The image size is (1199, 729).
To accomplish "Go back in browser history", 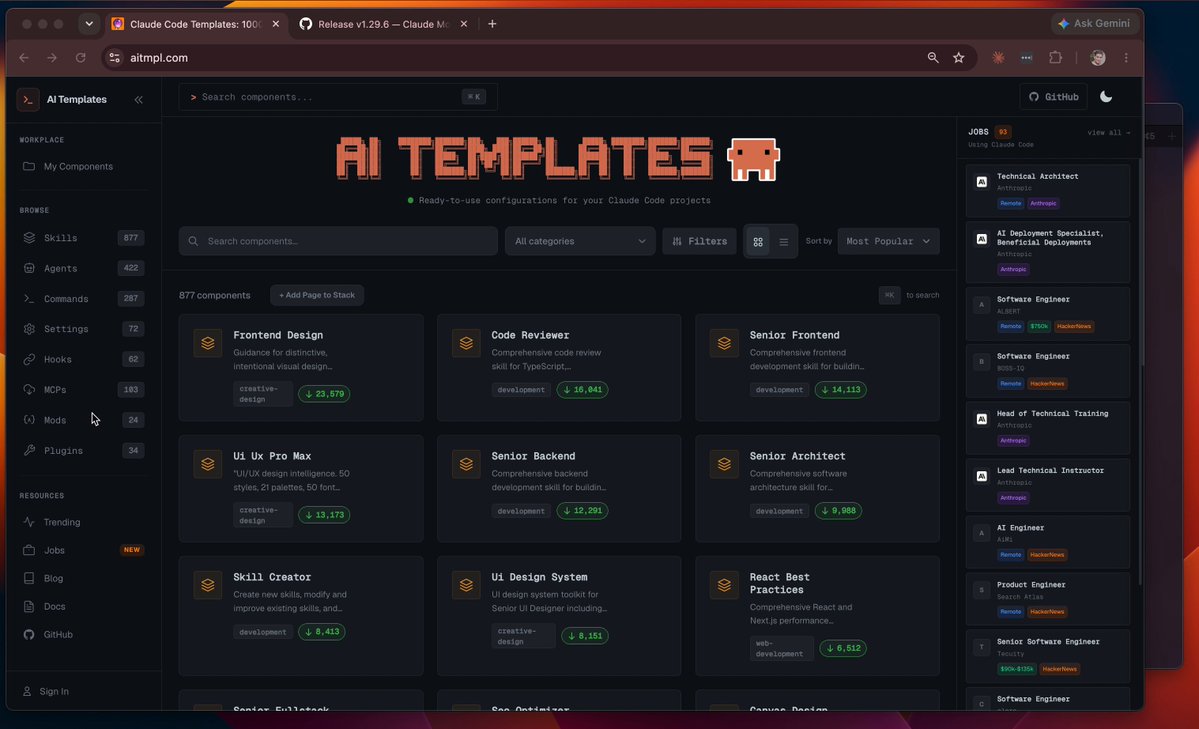I will (24, 57).
